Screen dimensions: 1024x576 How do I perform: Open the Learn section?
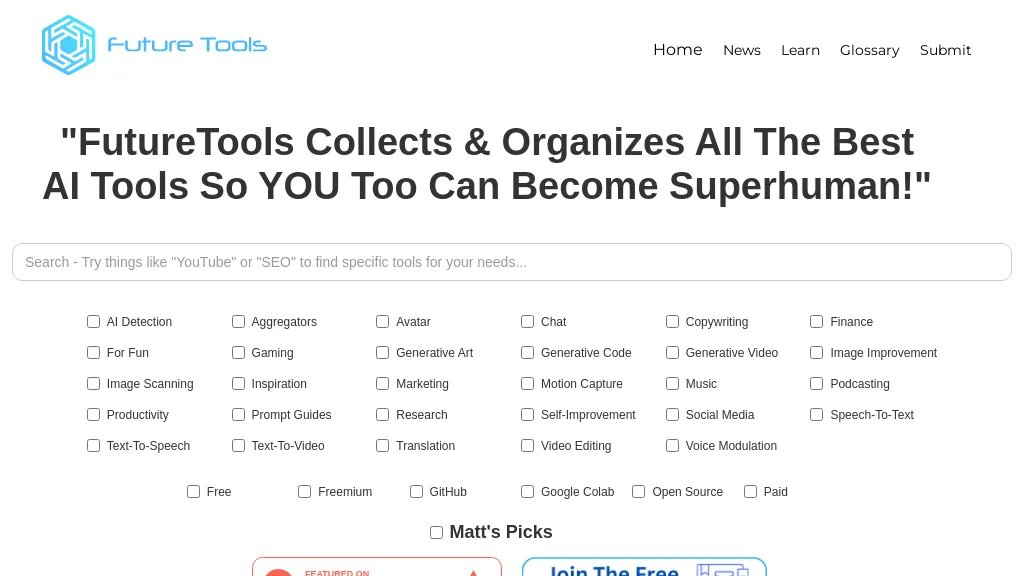coord(800,50)
